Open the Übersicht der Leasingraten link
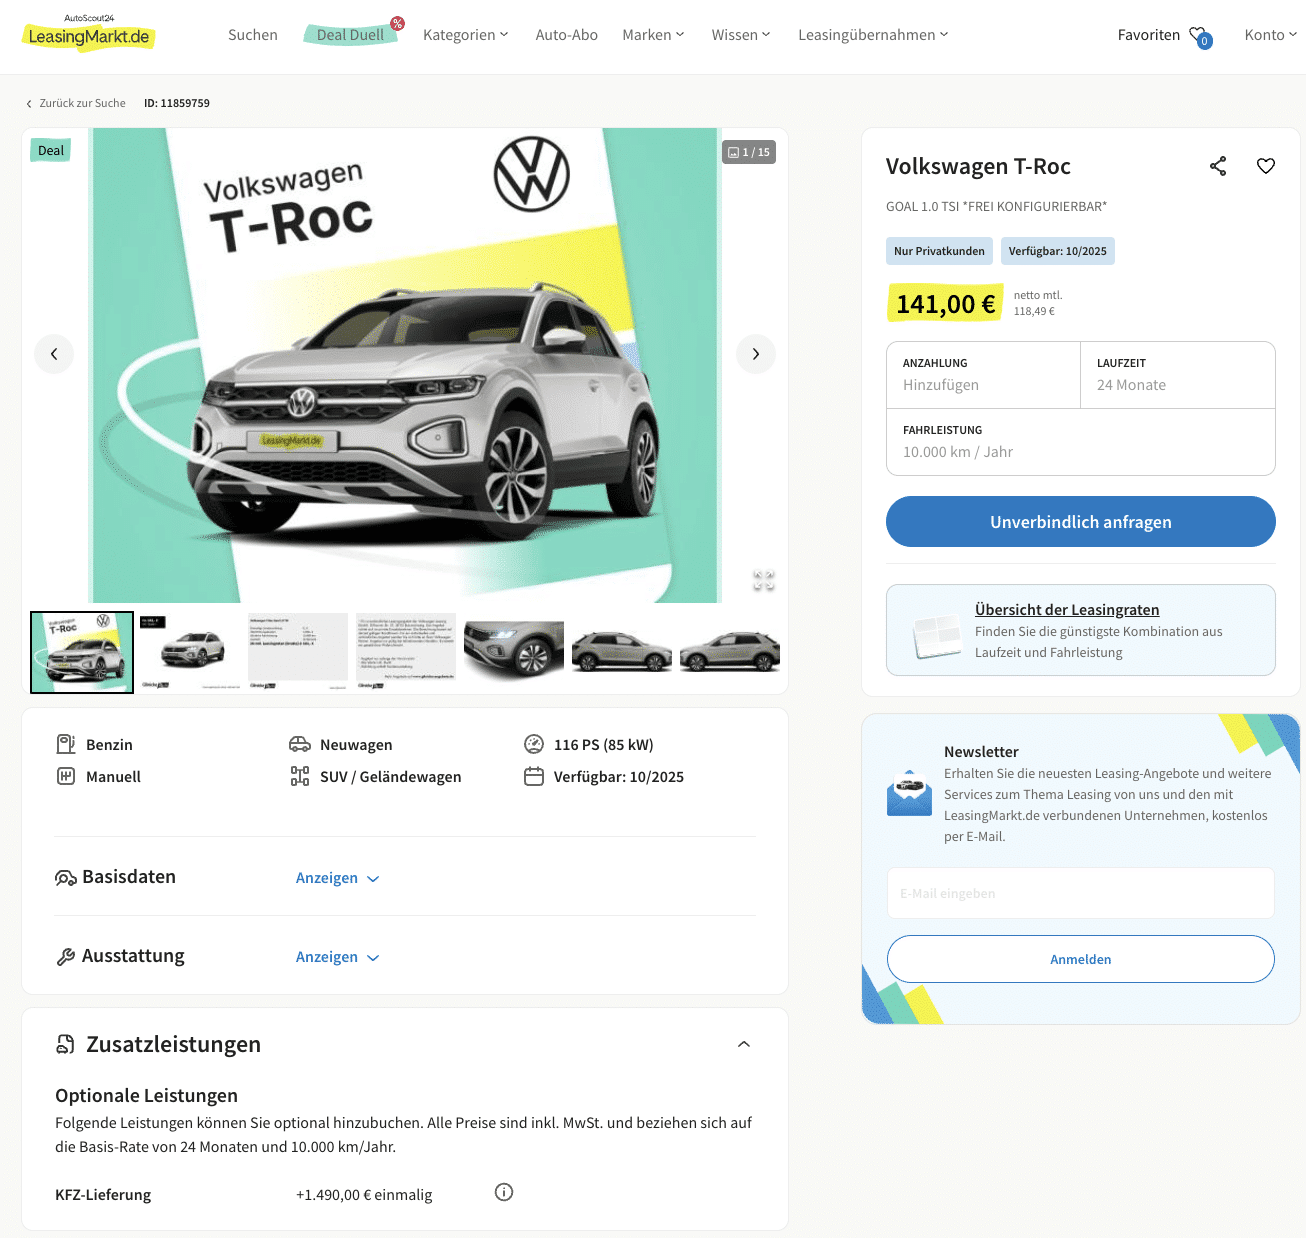 pos(1067,610)
